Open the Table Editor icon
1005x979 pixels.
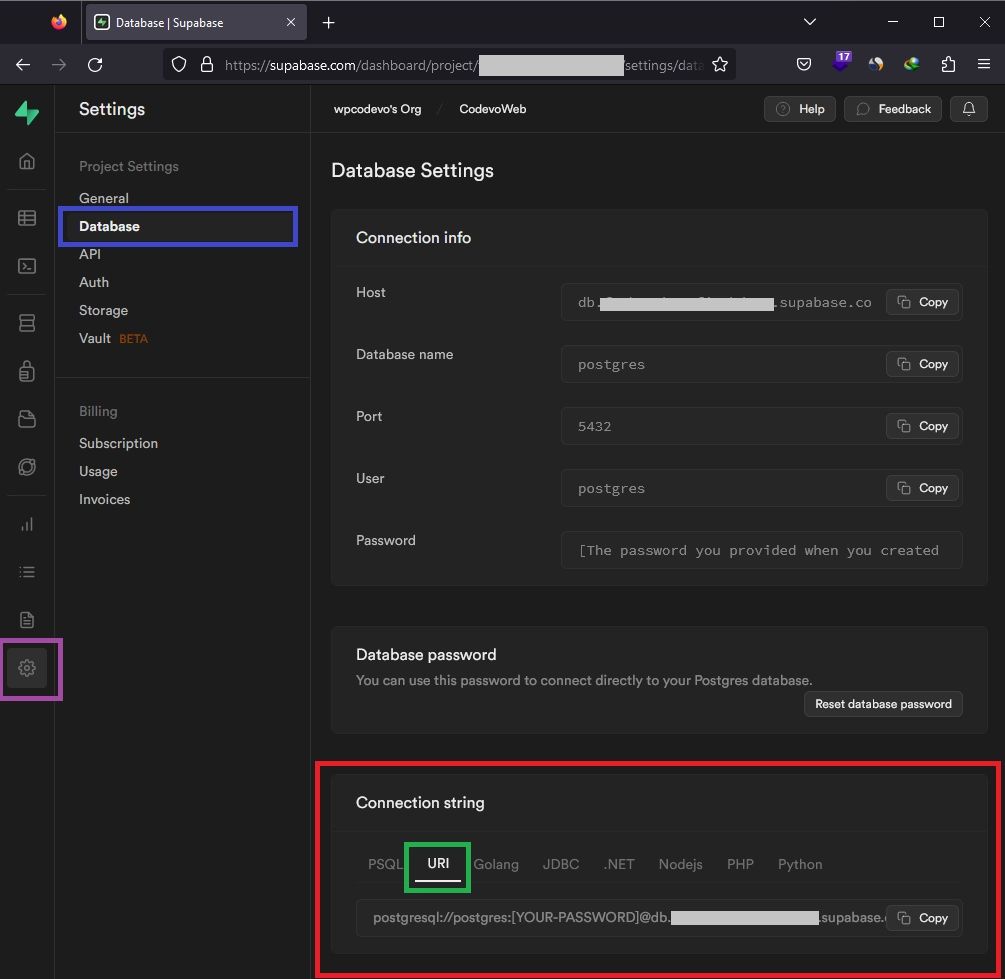pyautogui.click(x=27, y=218)
